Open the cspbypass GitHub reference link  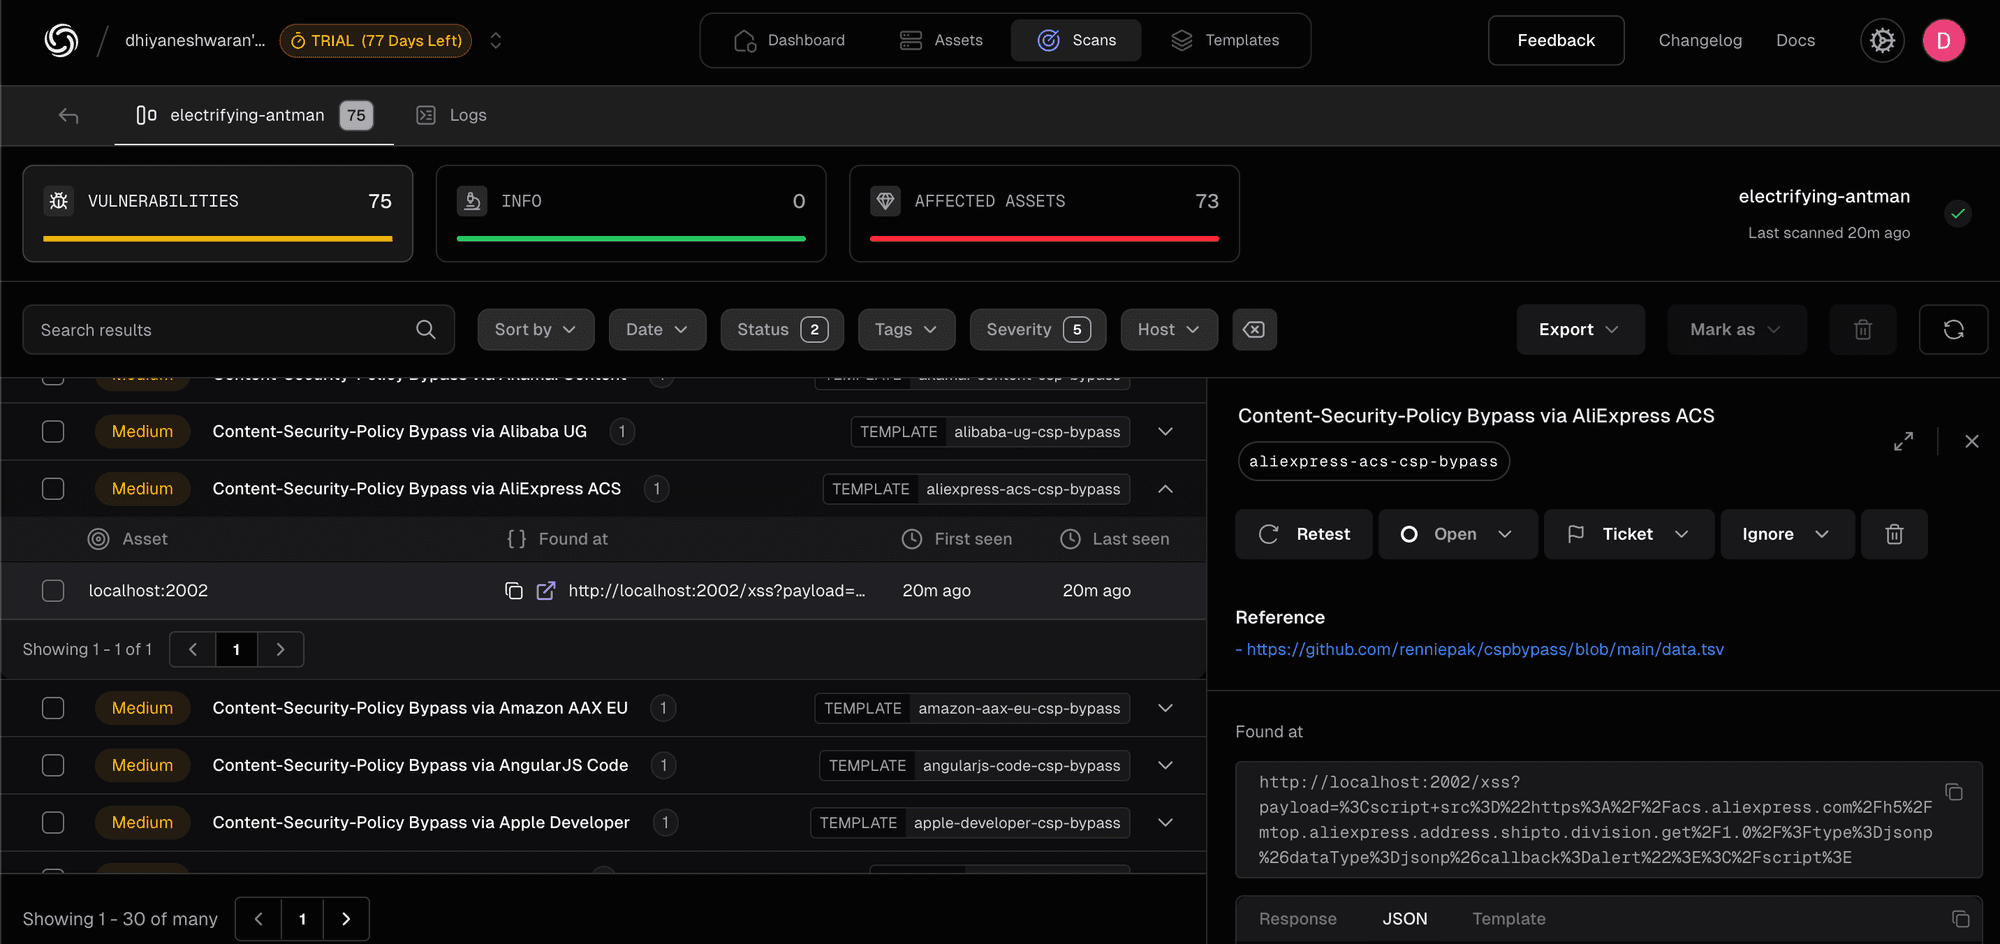pyautogui.click(x=1484, y=650)
